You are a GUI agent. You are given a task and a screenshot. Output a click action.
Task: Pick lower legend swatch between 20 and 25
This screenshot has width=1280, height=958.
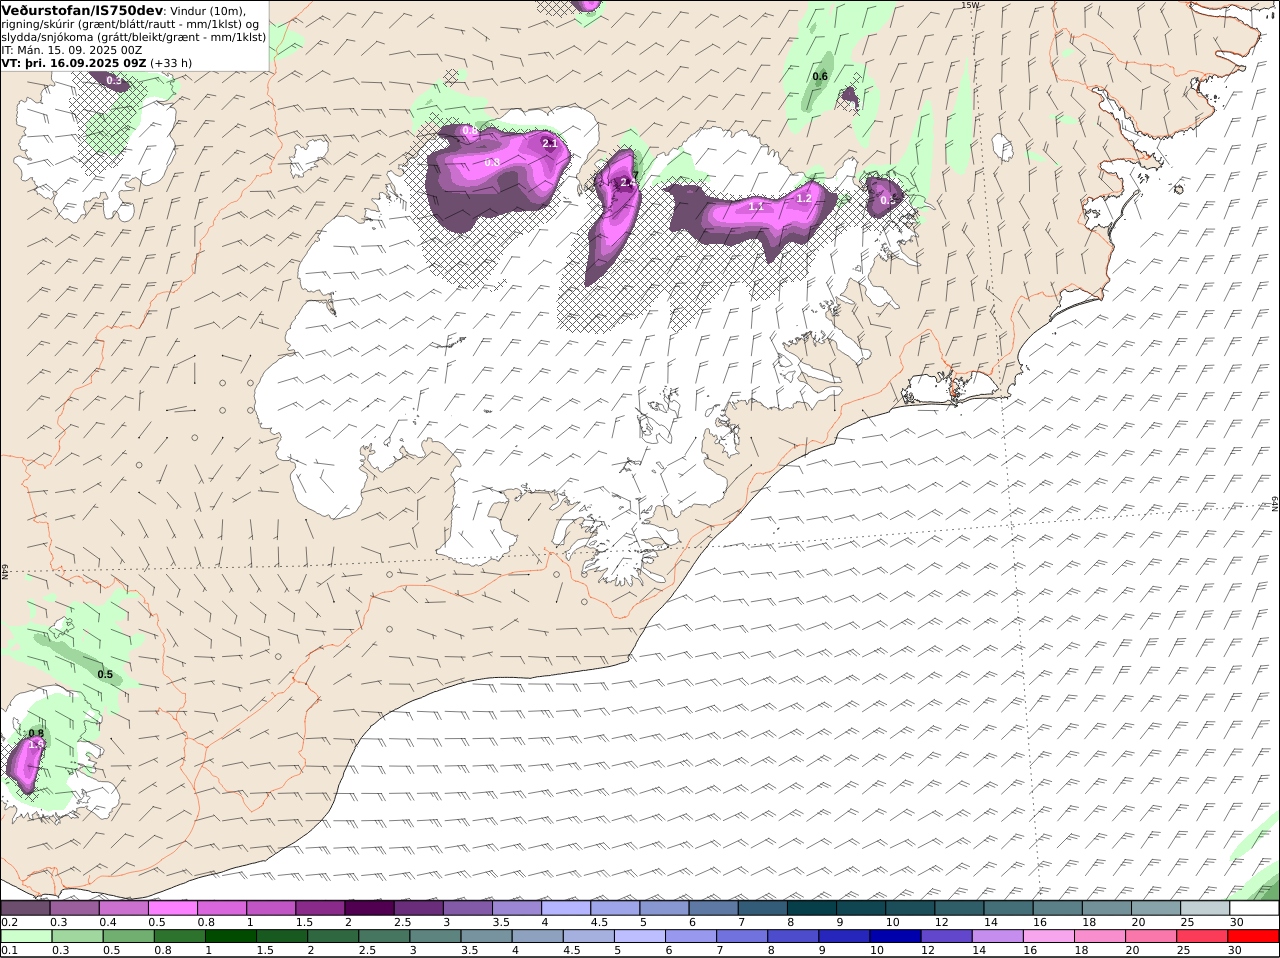[1151, 936]
